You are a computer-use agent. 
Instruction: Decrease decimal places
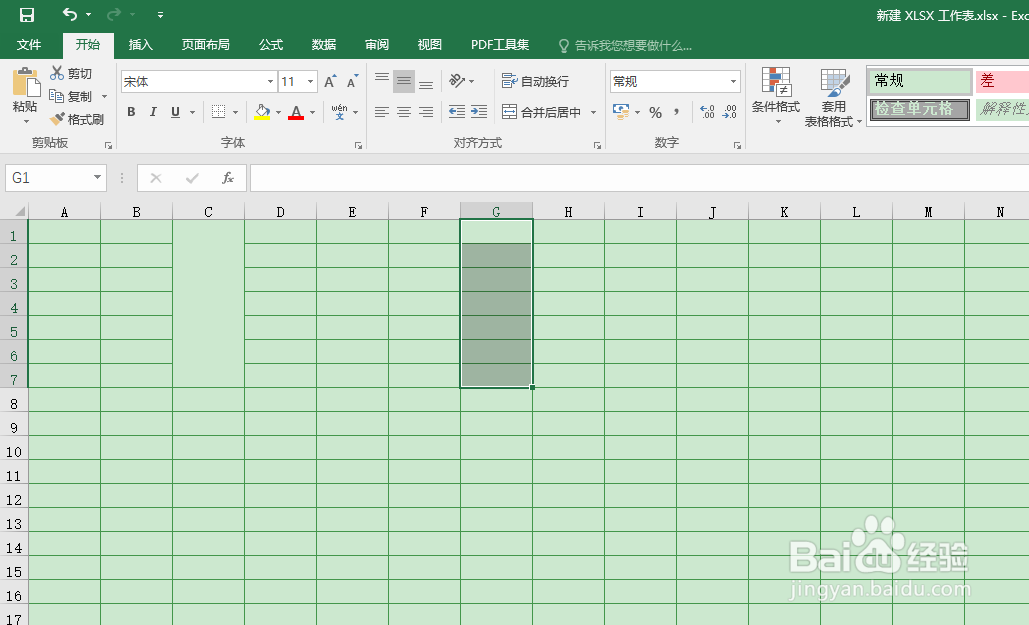pyautogui.click(x=730, y=112)
